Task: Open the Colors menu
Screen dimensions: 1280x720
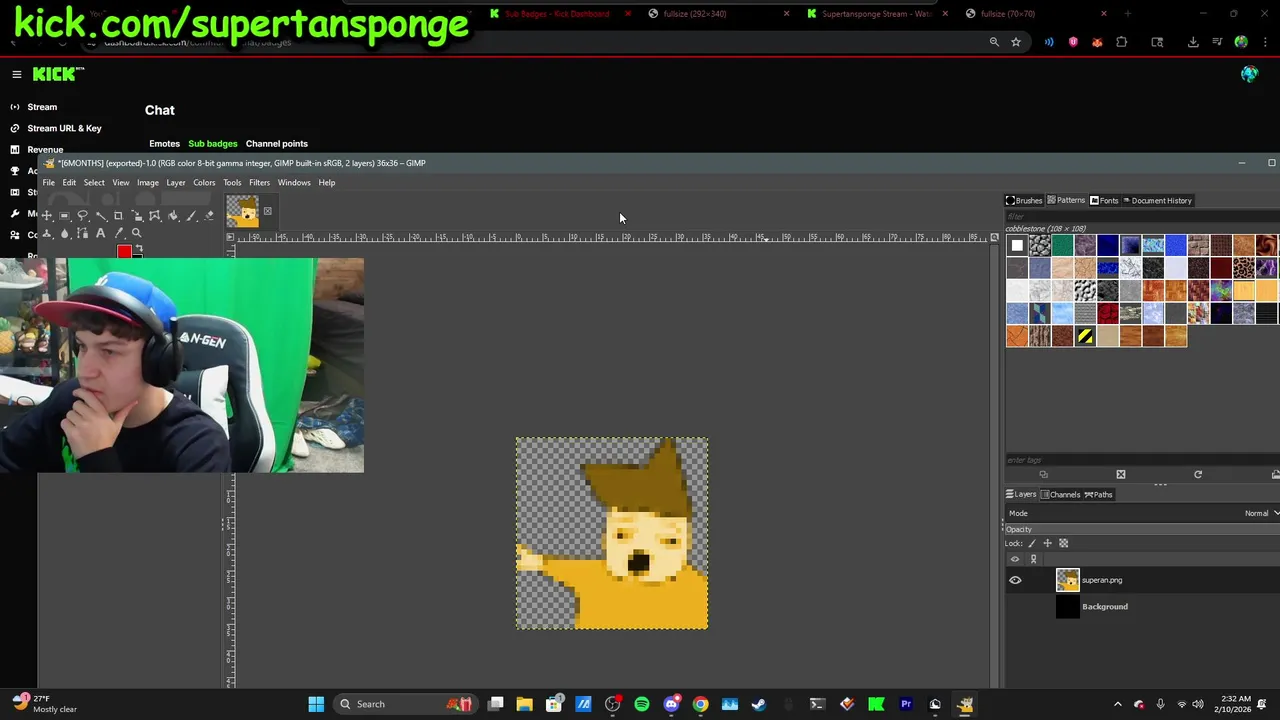Action: click(204, 182)
